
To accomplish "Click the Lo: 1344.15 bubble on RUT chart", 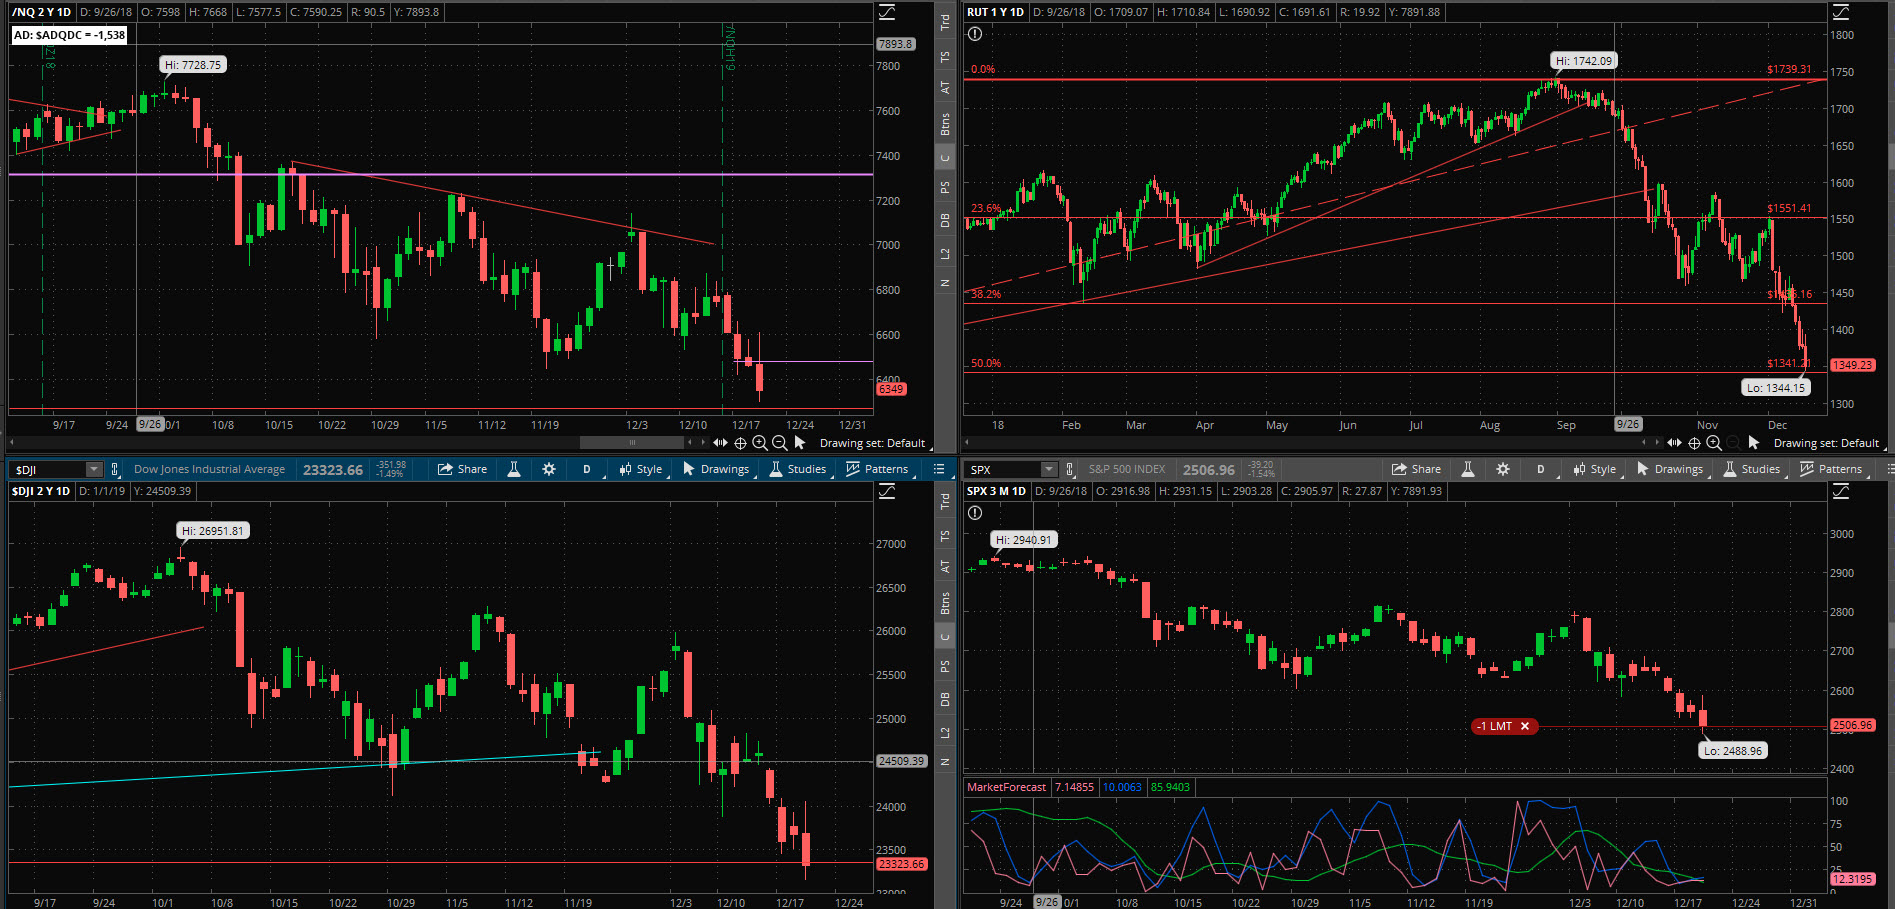I will [x=1776, y=388].
